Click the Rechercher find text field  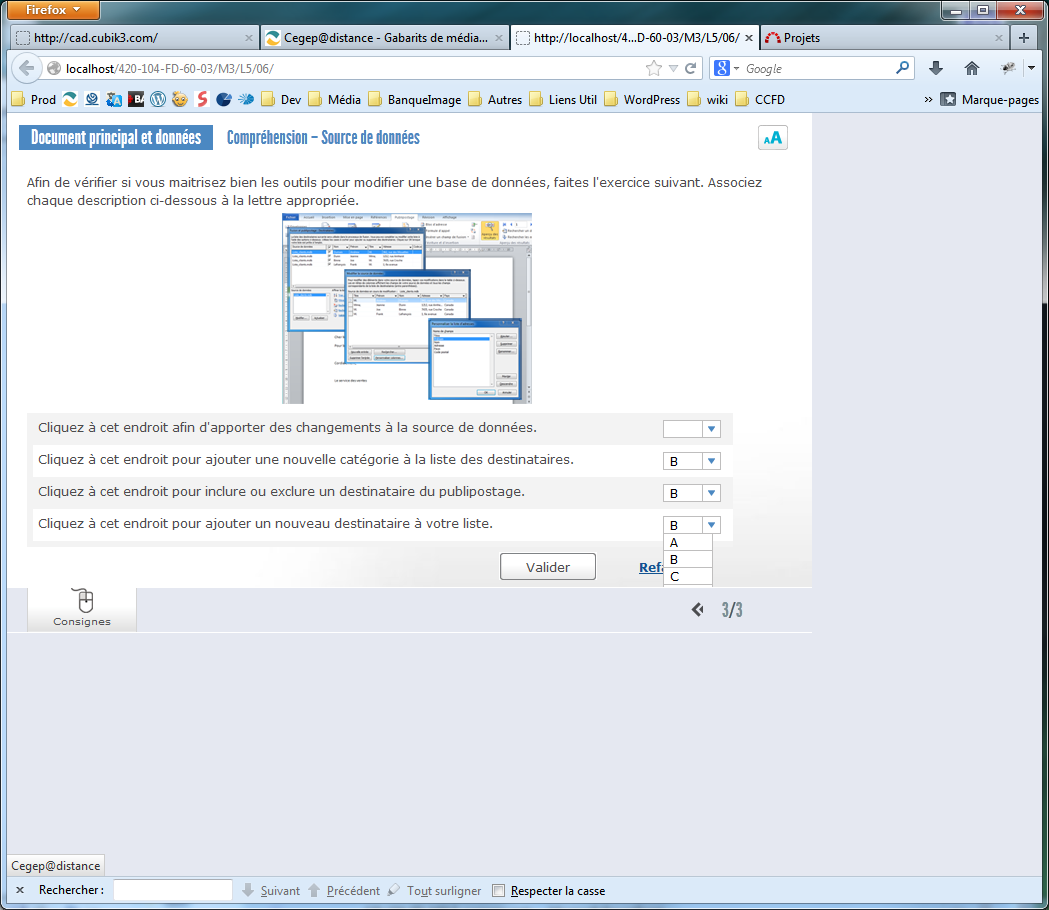[x=172, y=890]
